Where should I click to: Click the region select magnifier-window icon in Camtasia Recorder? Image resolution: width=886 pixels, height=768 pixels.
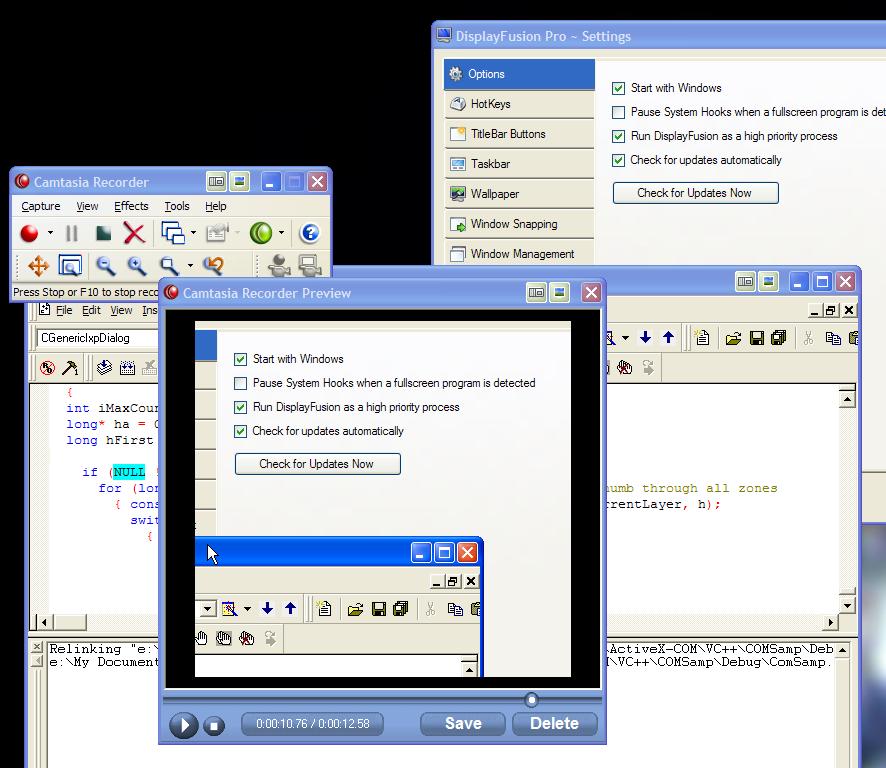pyautogui.click(x=70, y=266)
